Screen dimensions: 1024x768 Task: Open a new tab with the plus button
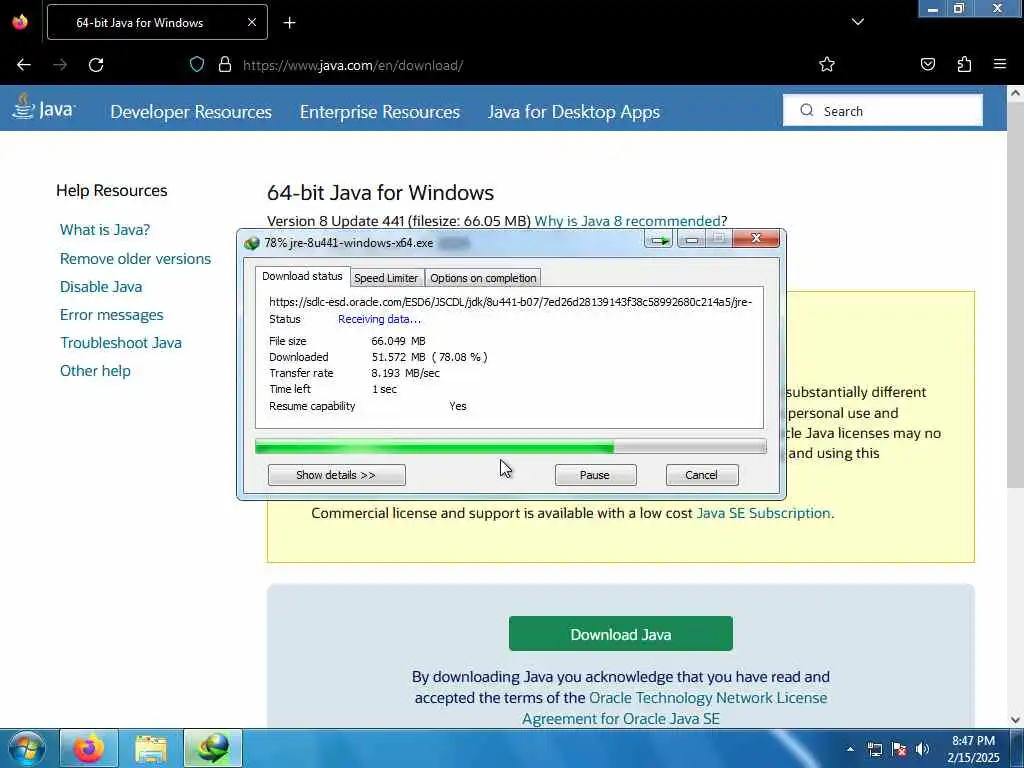pyautogui.click(x=289, y=23)
